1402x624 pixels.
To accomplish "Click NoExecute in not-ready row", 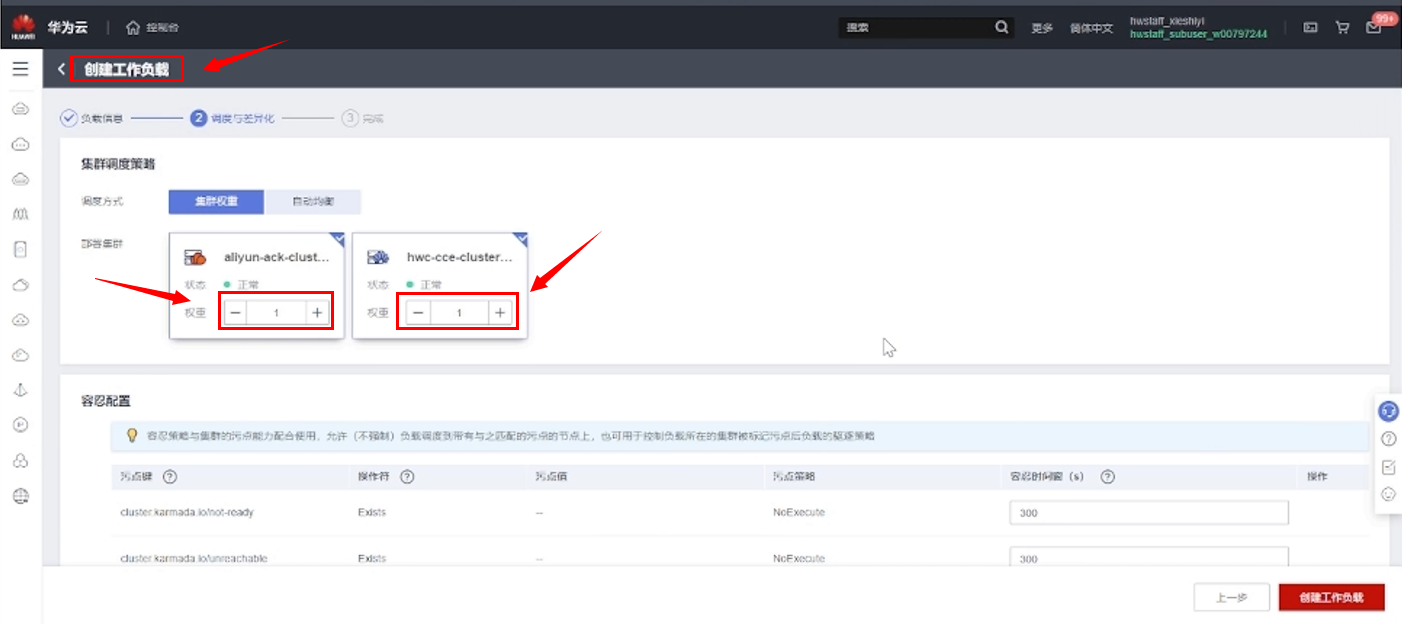I will point(799,513).
